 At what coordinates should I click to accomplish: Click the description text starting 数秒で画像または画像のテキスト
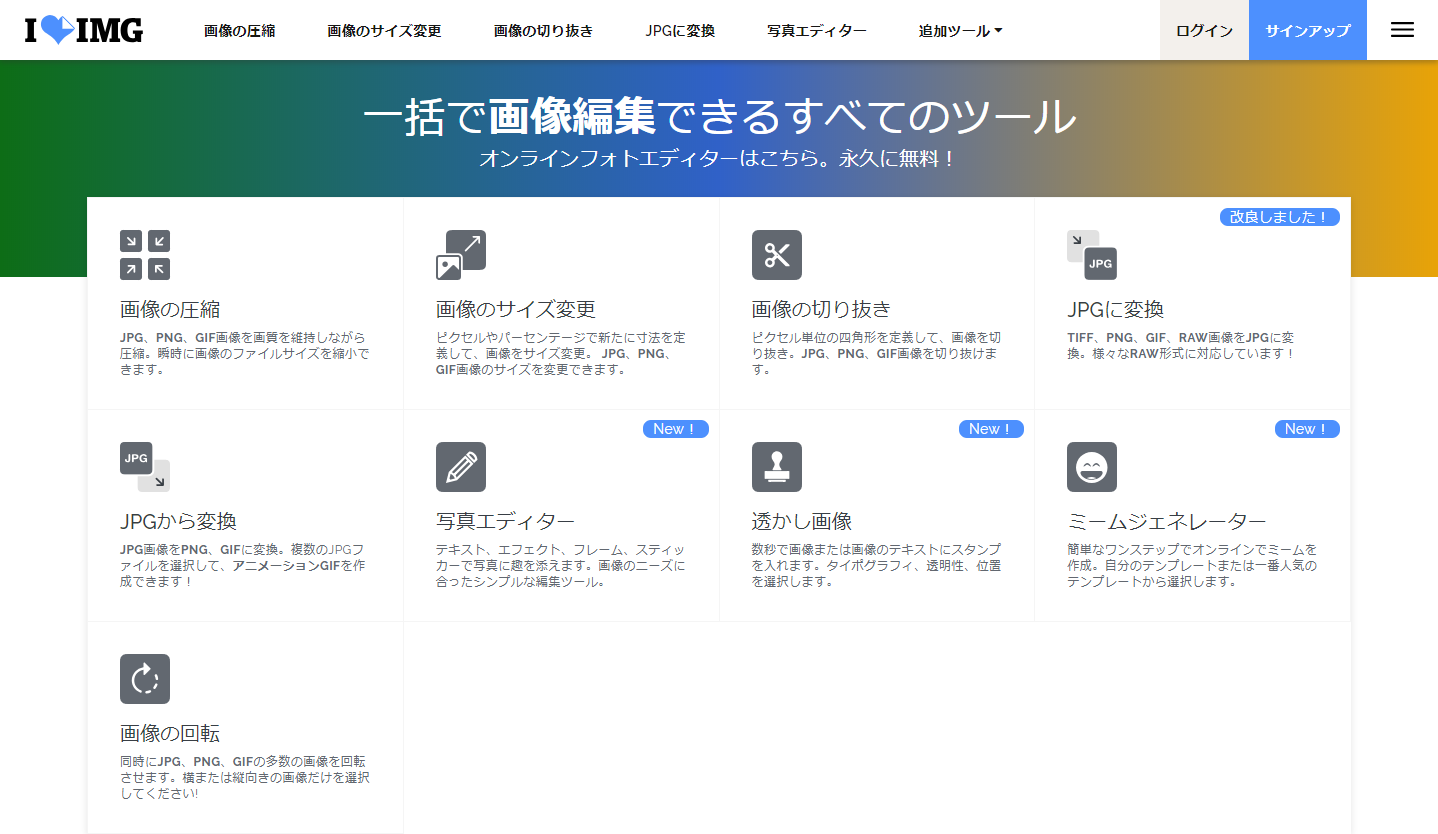pyautogui.click(x=876, y=566)
